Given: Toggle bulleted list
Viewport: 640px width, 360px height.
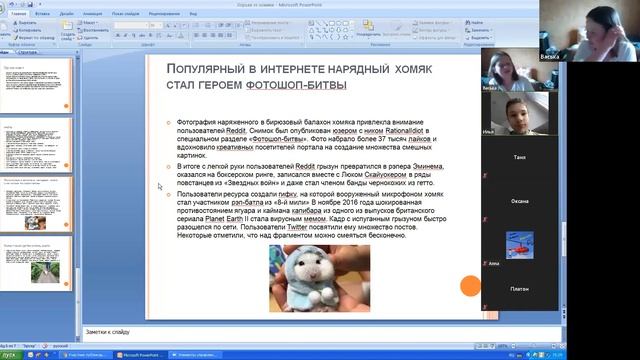Looking at the screenshot, I should pyautogui.click(x=197, y=25).
